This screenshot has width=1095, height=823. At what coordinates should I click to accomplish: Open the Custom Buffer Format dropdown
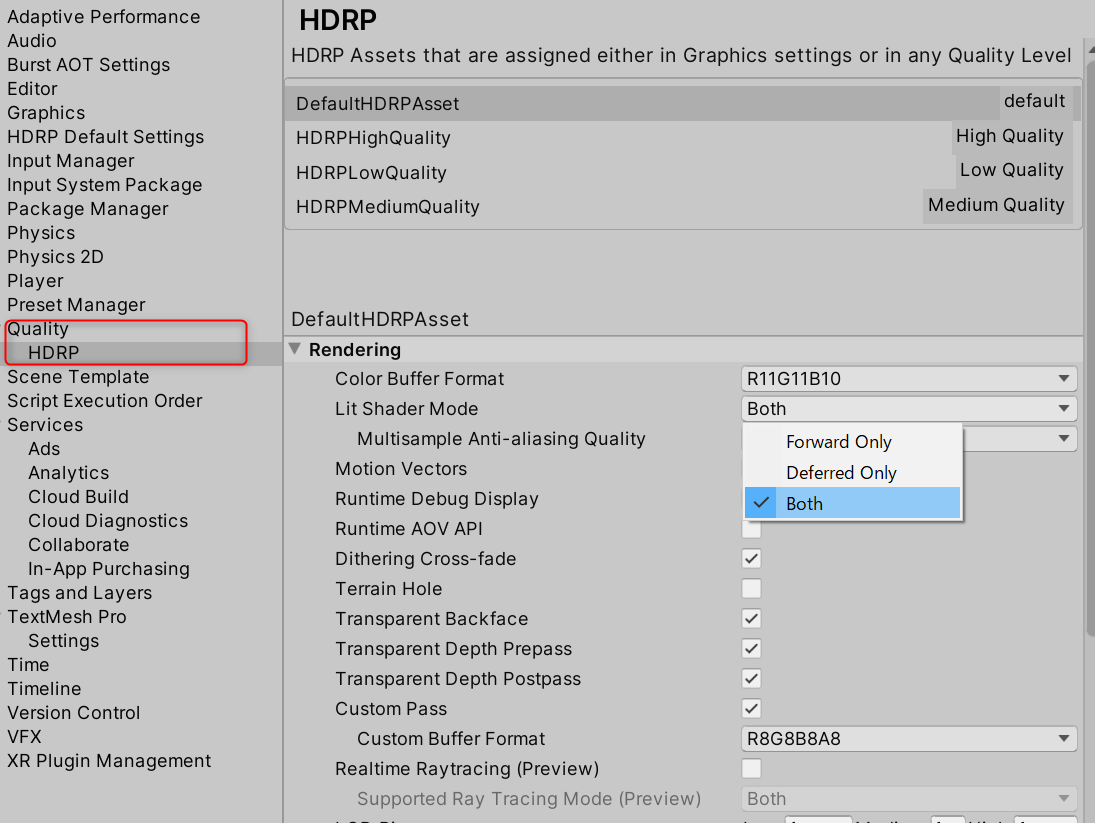pos(907,739)
